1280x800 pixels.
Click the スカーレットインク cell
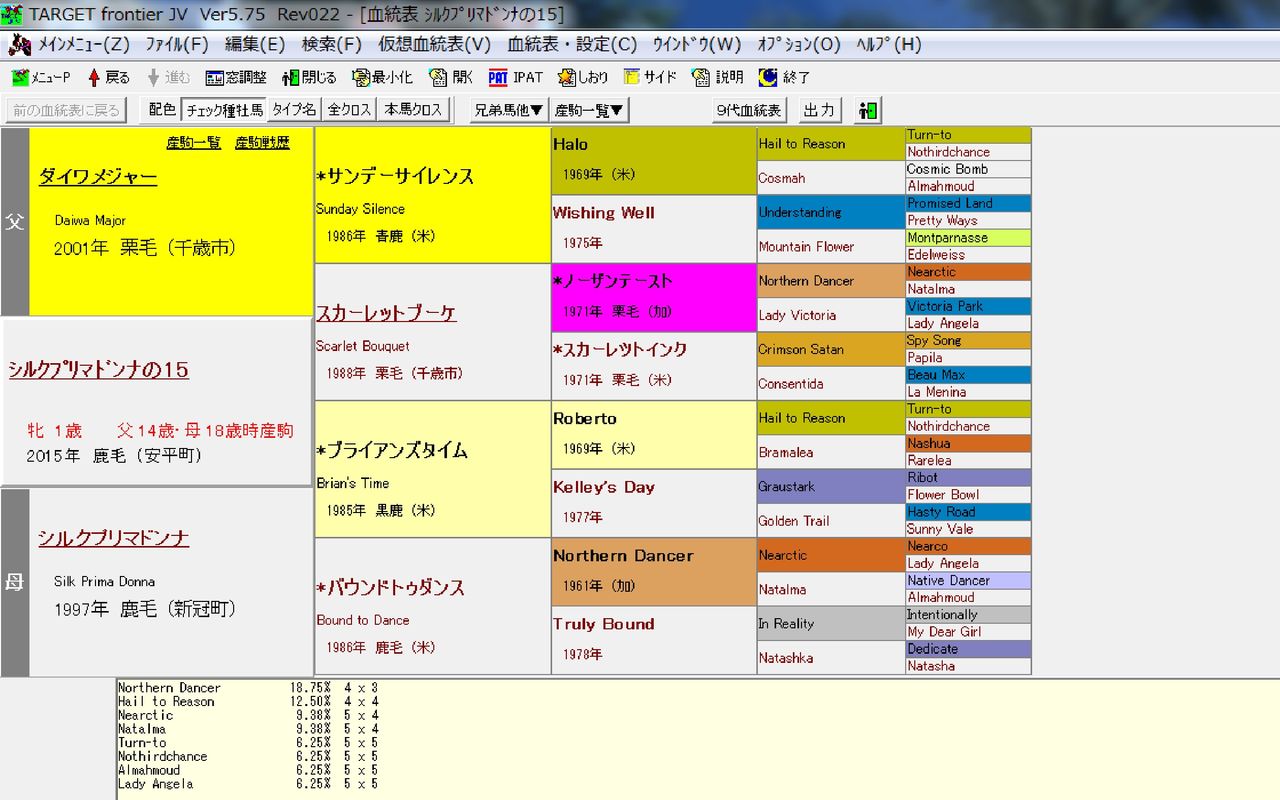654,366
